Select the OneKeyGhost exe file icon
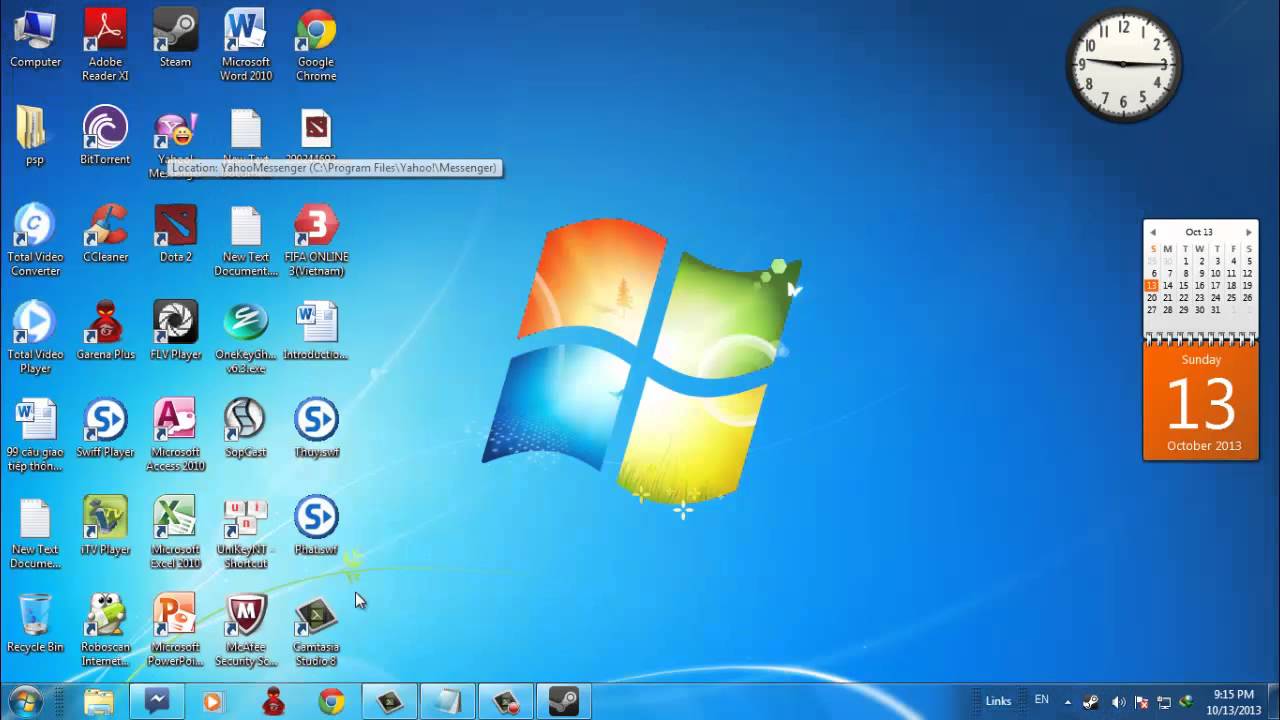 click(x=246, y=338)
